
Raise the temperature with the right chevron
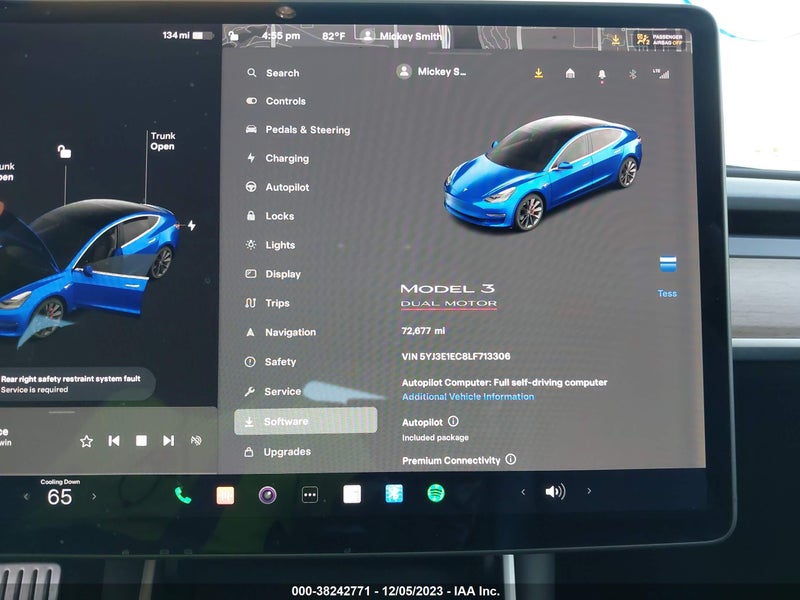pyautogui.click(x=94, y=496)
